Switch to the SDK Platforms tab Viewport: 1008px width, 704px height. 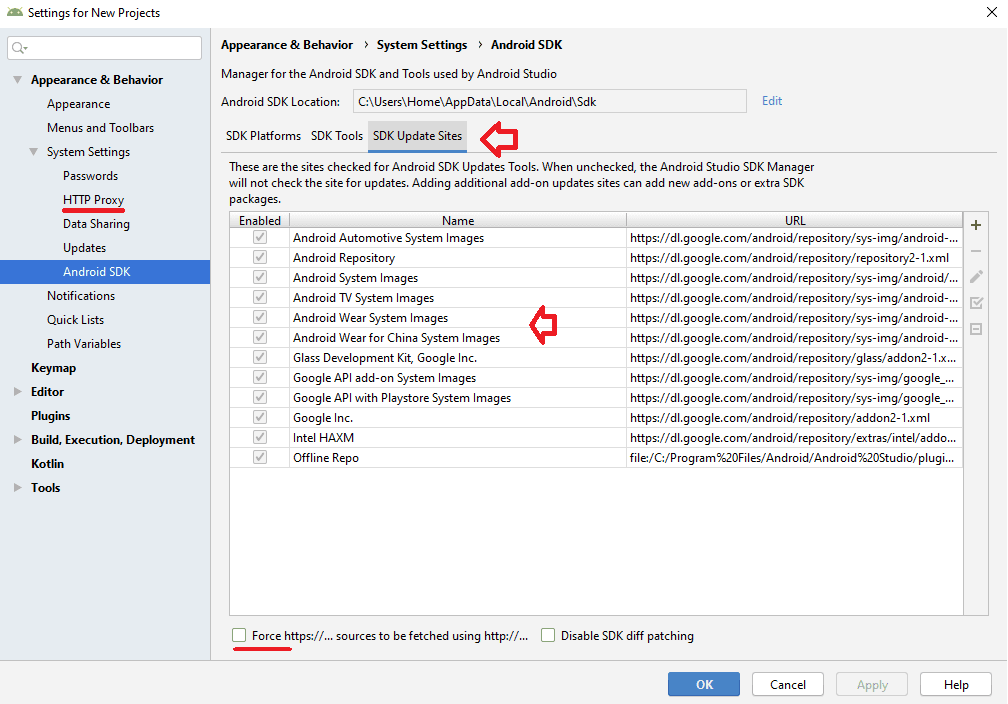point(263,135)
